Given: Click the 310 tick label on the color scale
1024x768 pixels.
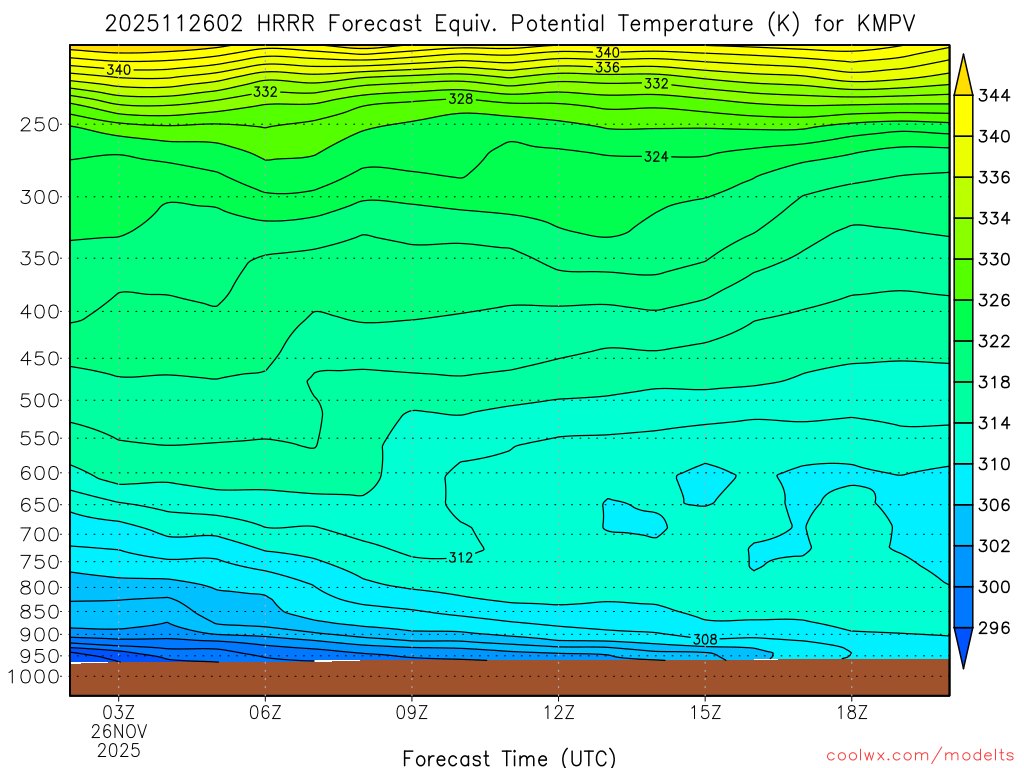Looking at the screenshot, I should (x=994, y=464).
